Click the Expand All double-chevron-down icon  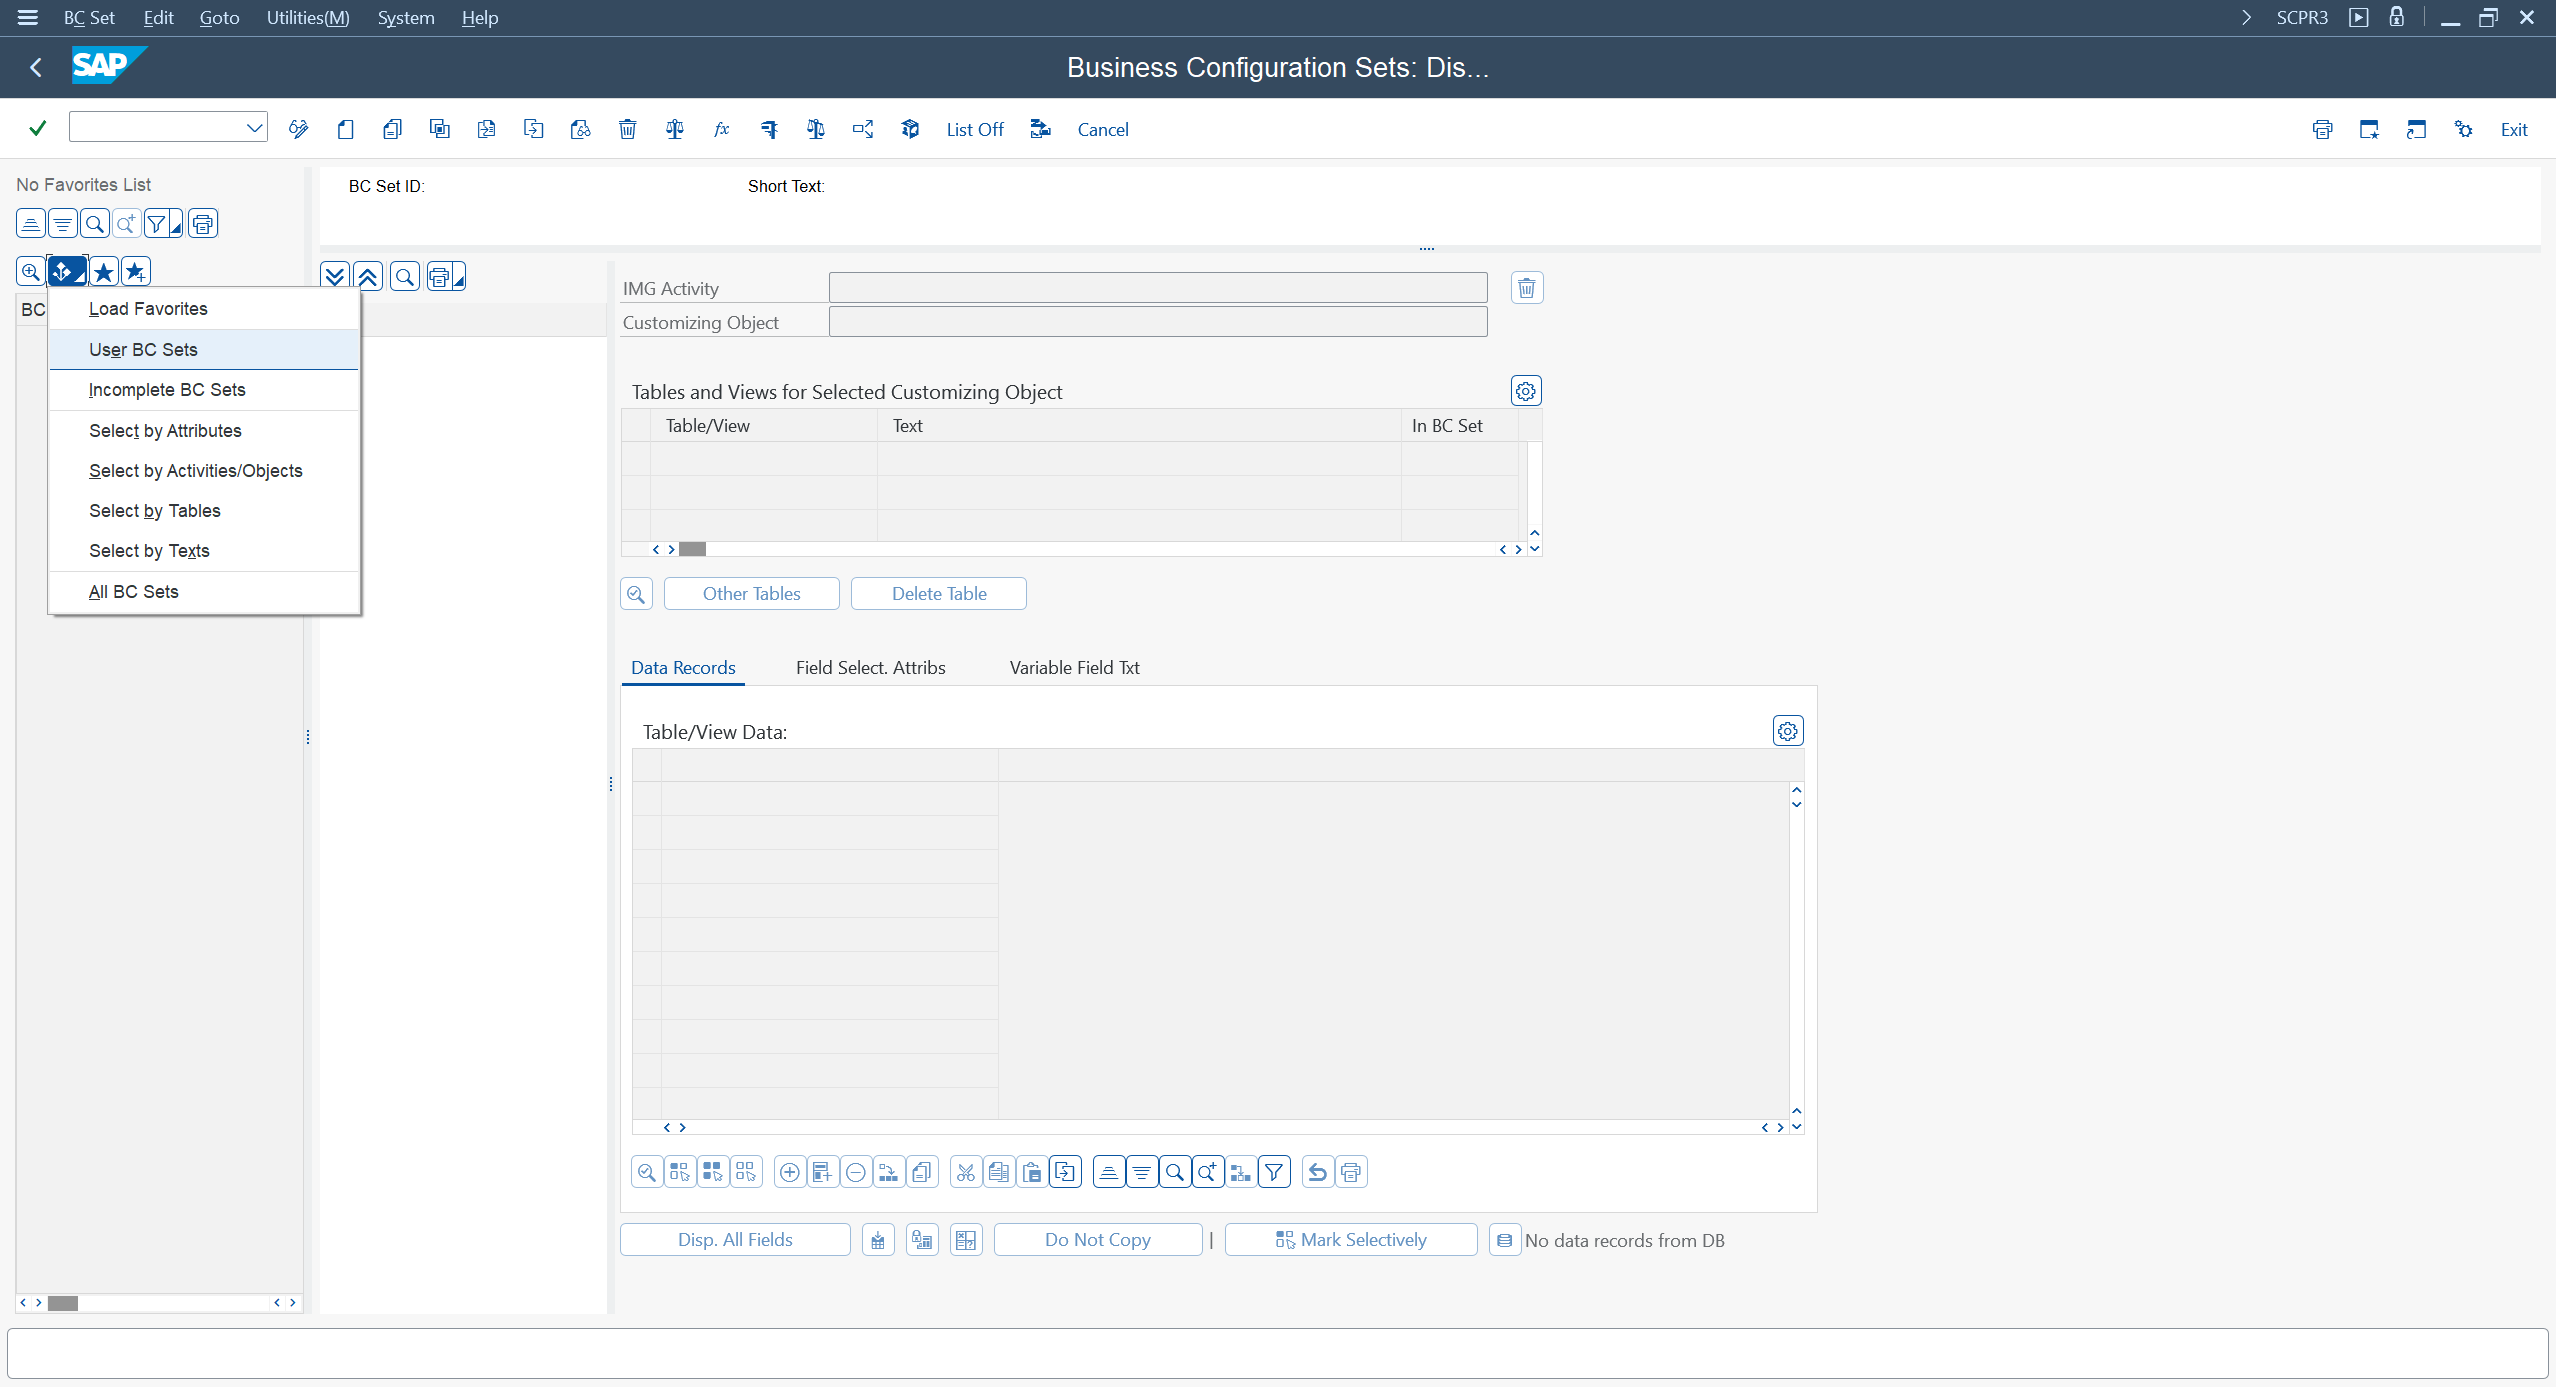click(335, 277)
